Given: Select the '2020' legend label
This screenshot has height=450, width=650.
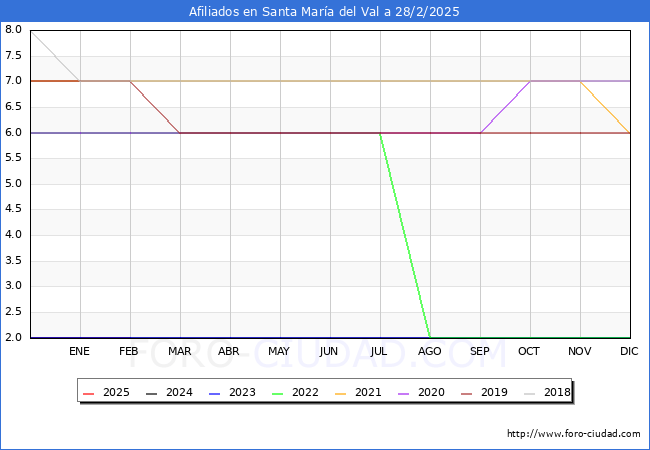Looking at the screenshot, I should pyautogui.click(x=431, y=392).
